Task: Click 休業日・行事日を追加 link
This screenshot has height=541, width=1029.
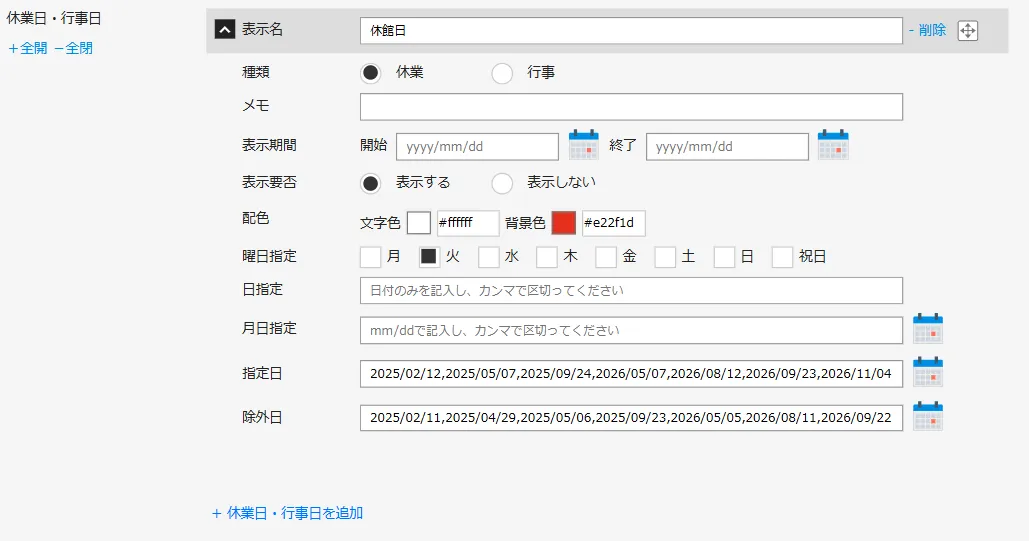Action: pyautogui.click(x=288, y=513)
